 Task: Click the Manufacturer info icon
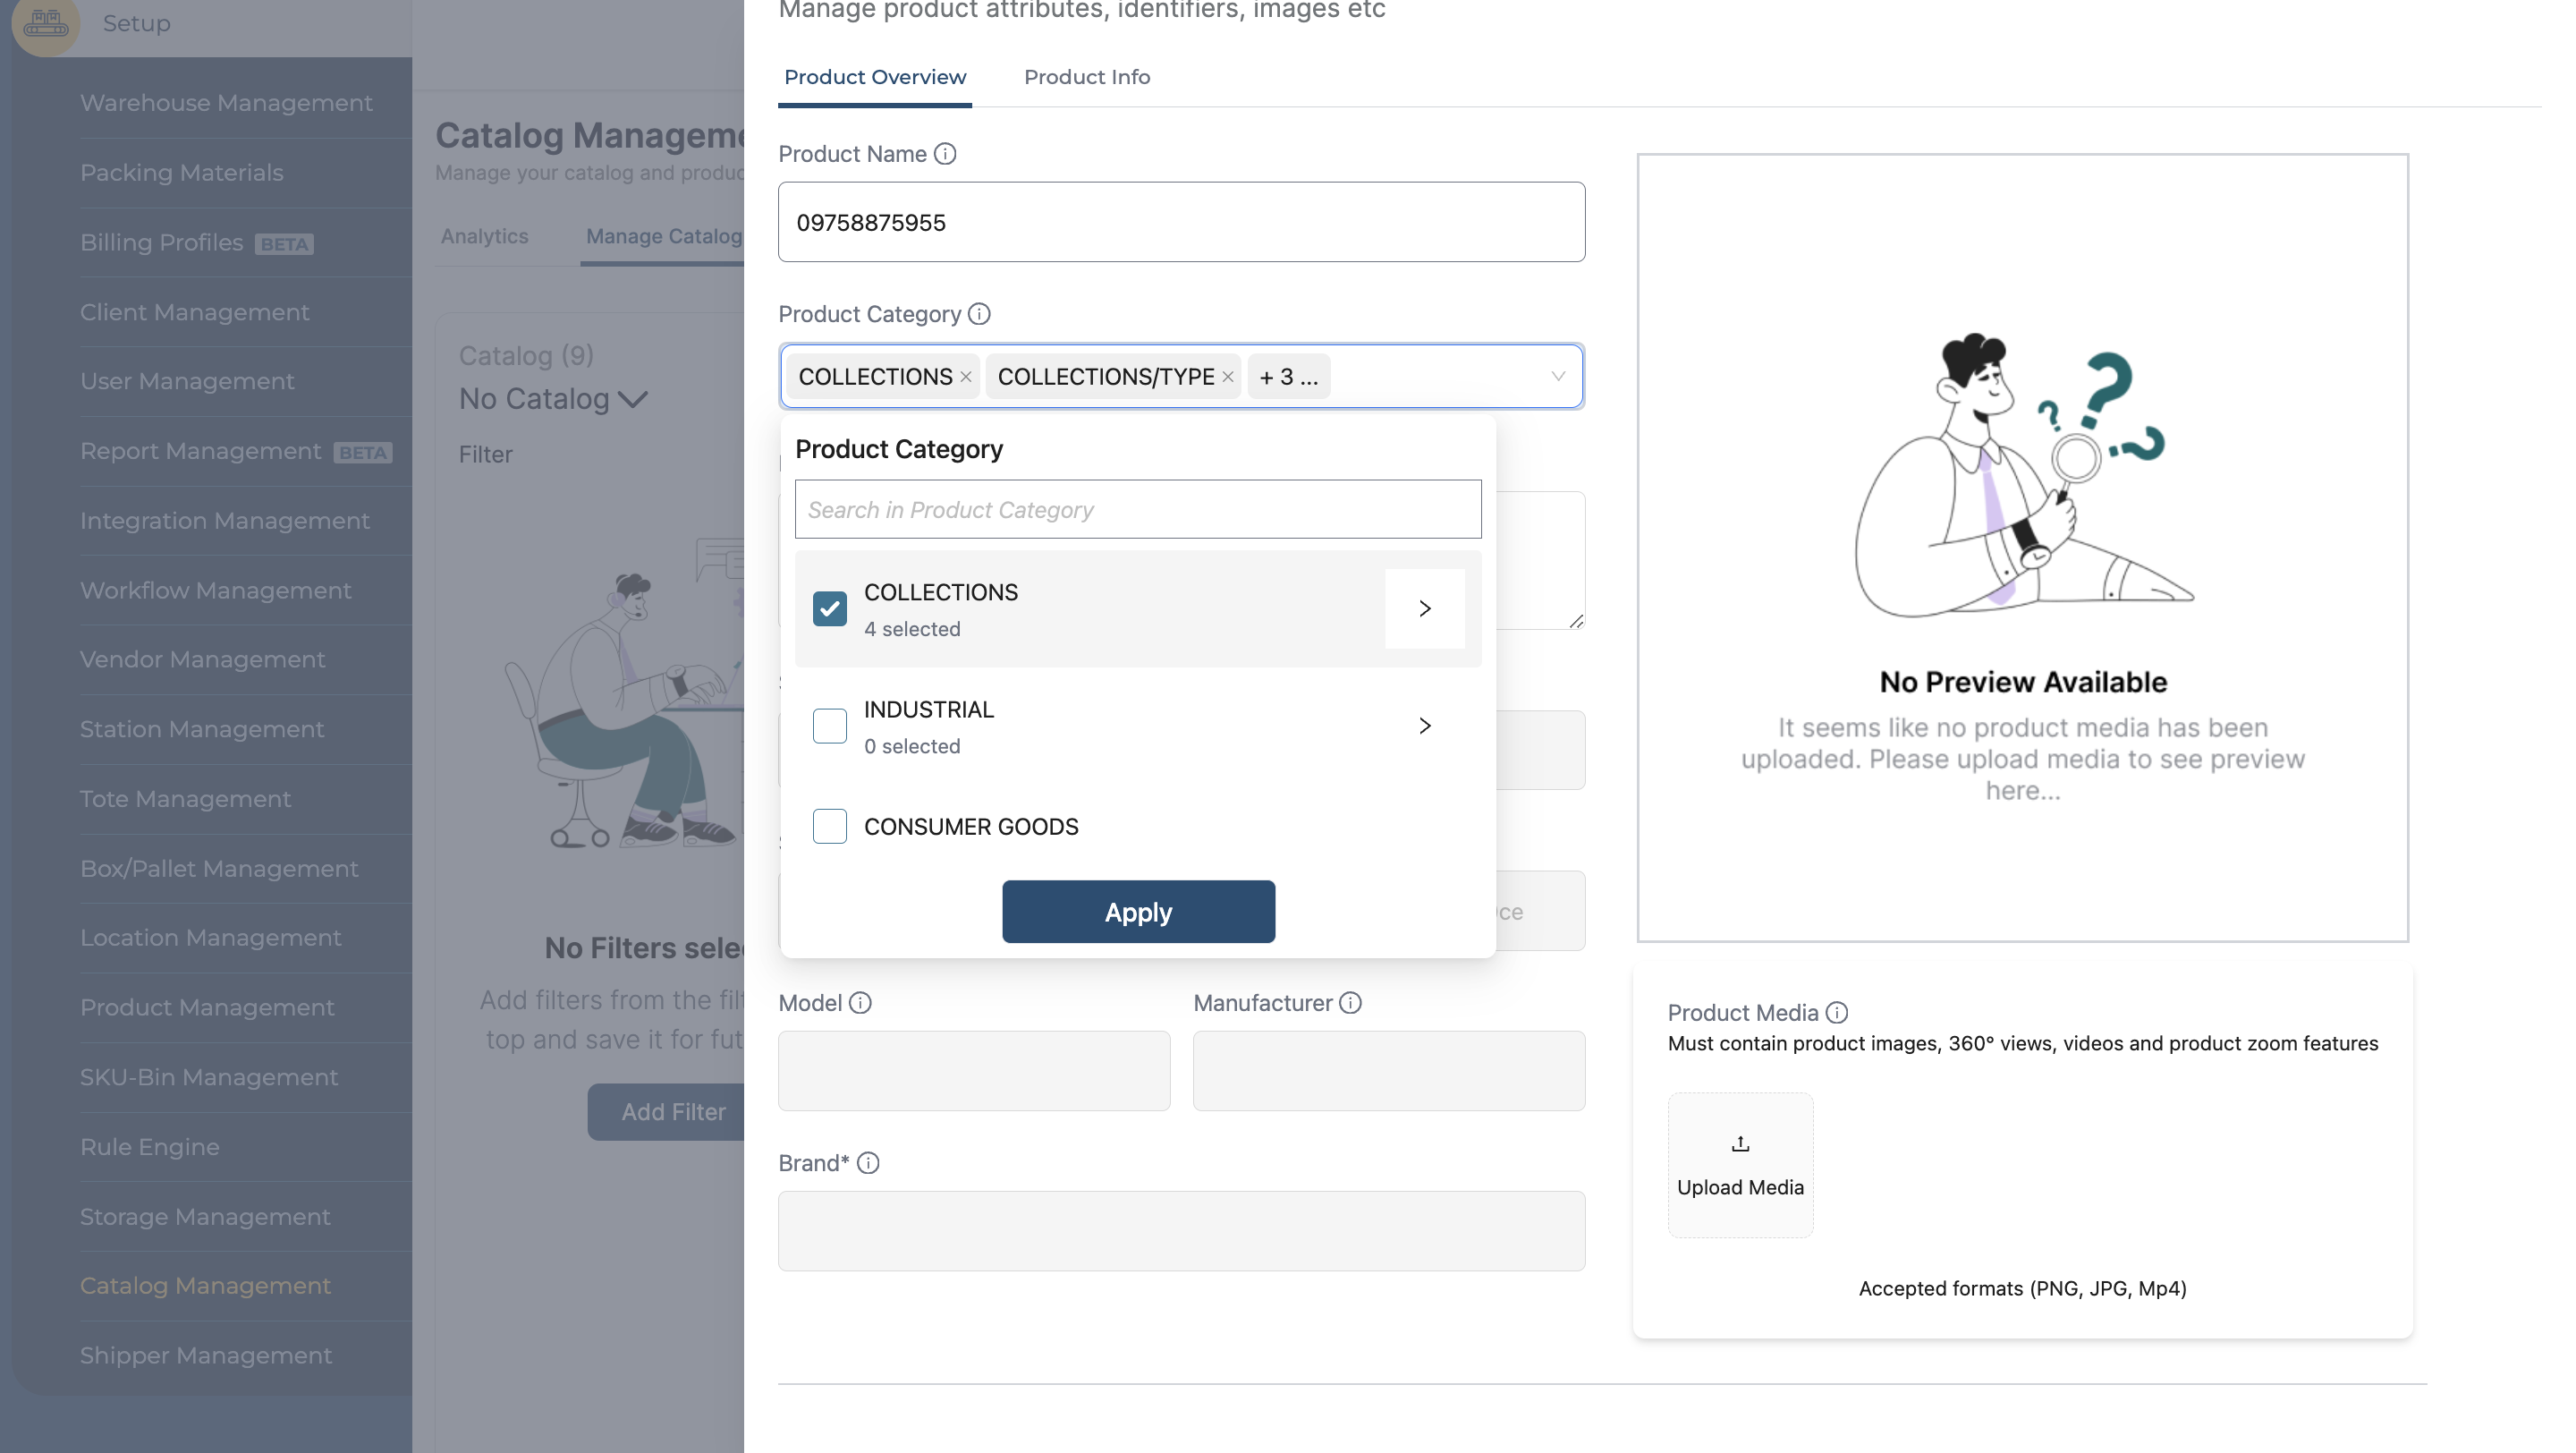[1350, 1003]
